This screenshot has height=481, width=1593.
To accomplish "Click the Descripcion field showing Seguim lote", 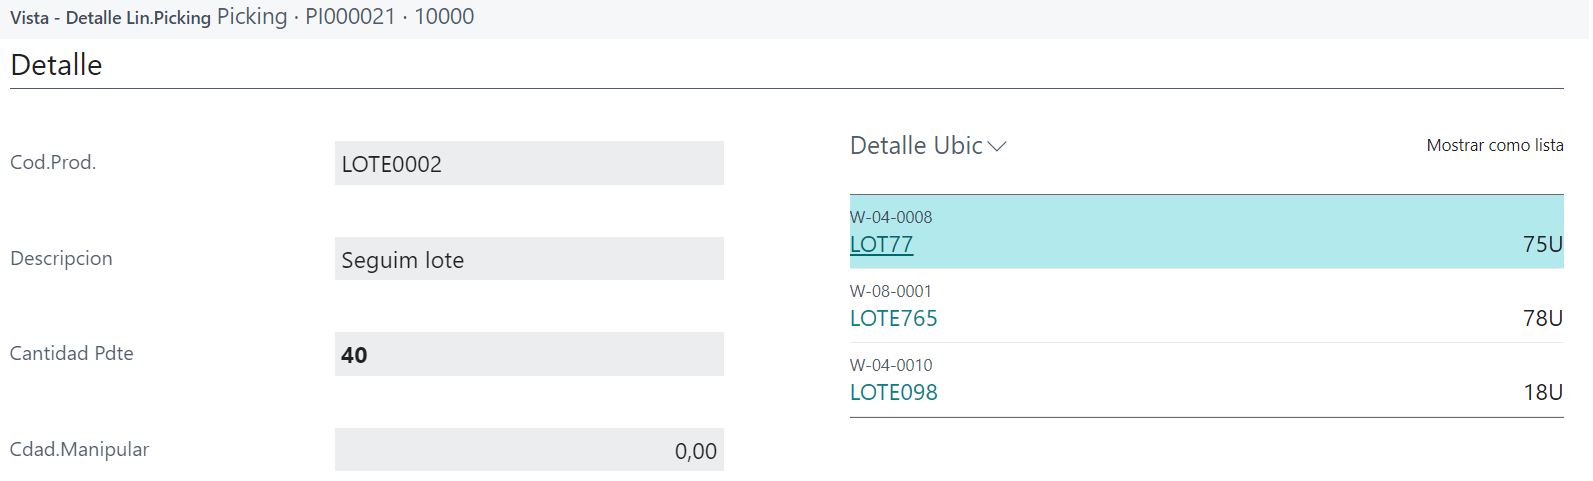I will [528, 260].
